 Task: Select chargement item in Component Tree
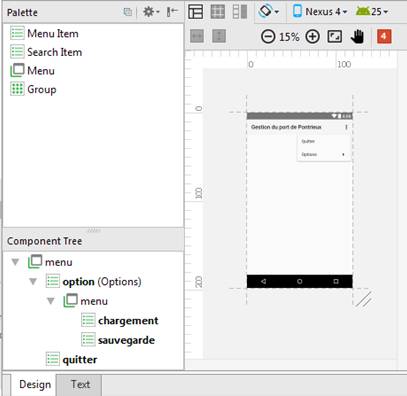tap(120, 321)
